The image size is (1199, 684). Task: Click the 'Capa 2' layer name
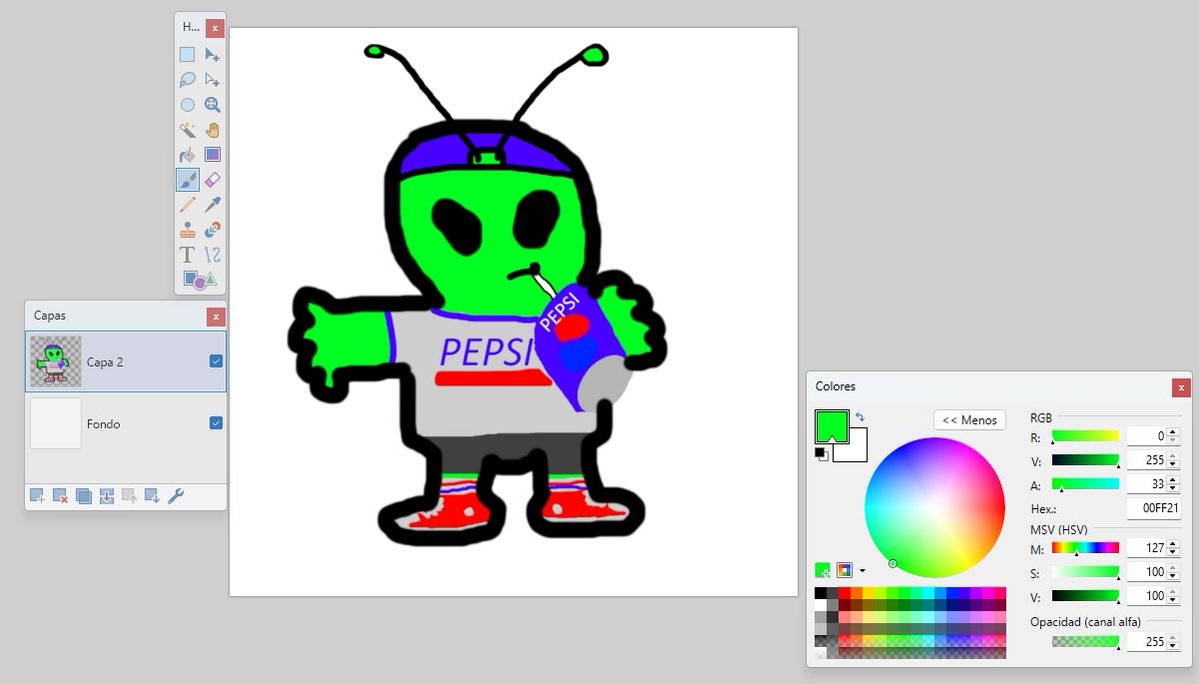coord(105,362)
